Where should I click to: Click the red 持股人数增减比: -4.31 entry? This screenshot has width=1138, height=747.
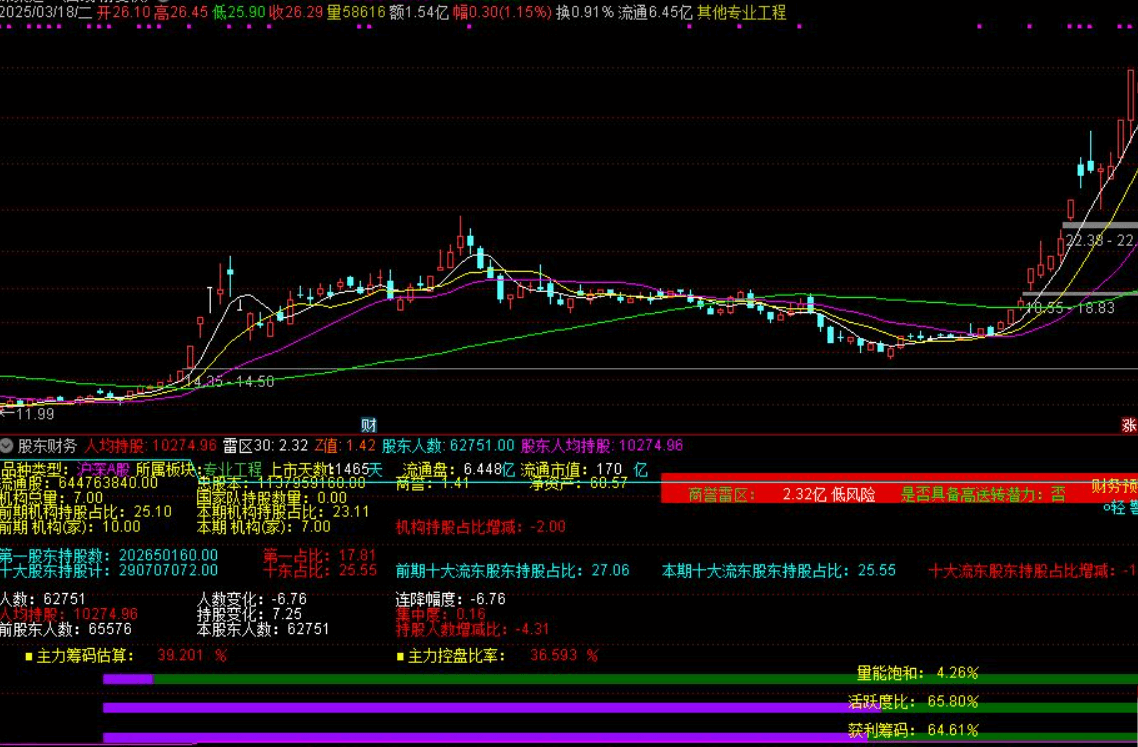pyautogui.click(x=472, y=629)
